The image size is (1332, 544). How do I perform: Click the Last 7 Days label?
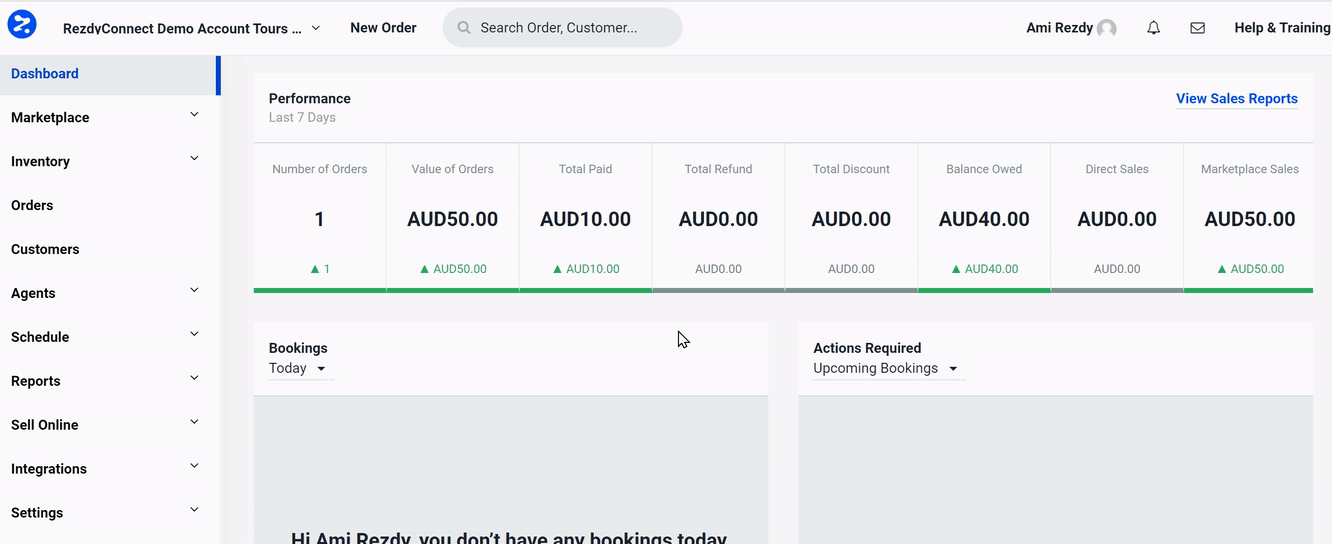[x=302, y=118]
